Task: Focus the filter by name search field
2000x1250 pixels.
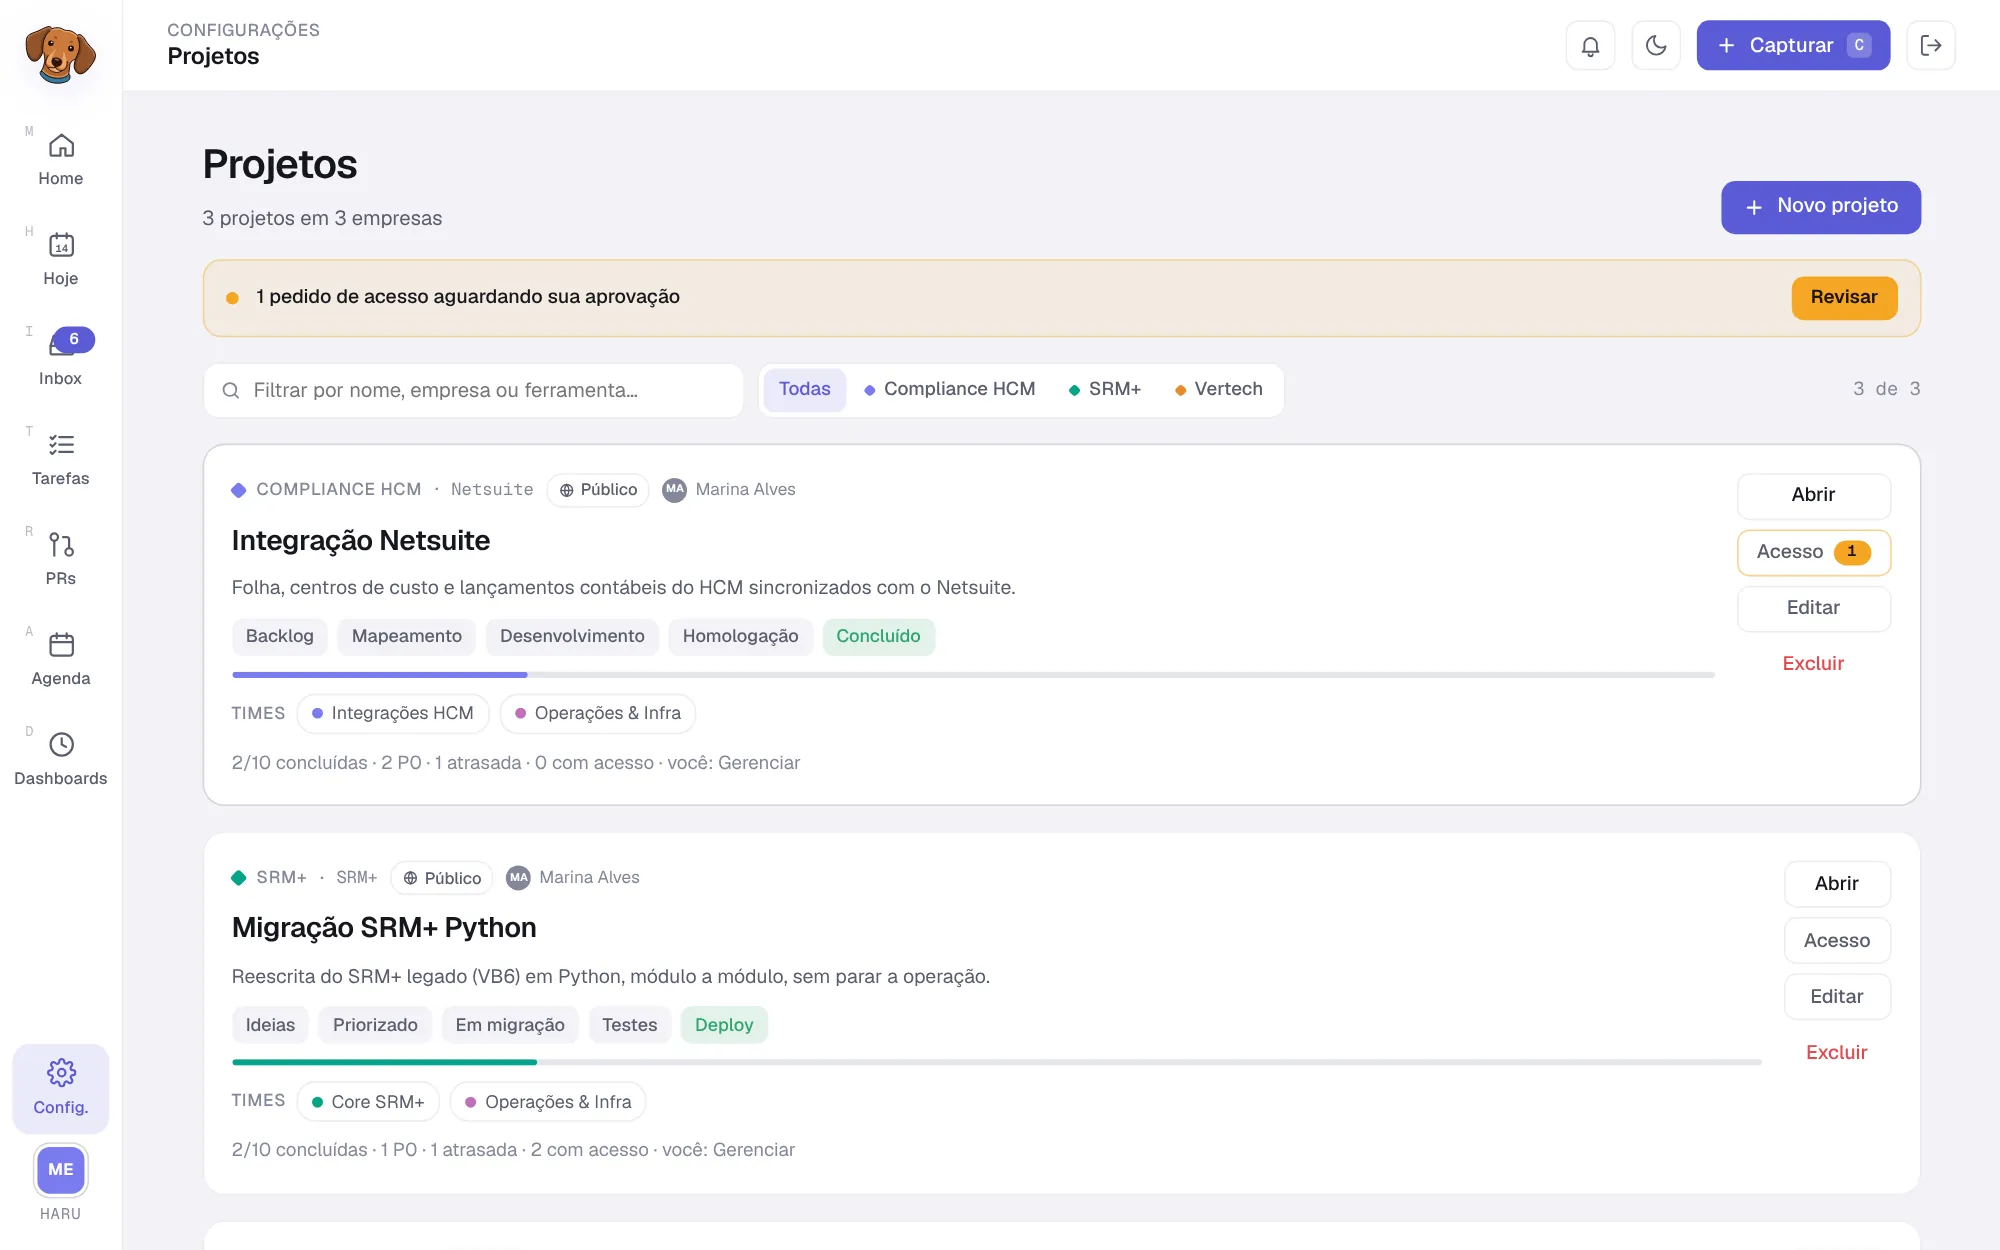Action: pyautogui.click(x=474, y=390)
